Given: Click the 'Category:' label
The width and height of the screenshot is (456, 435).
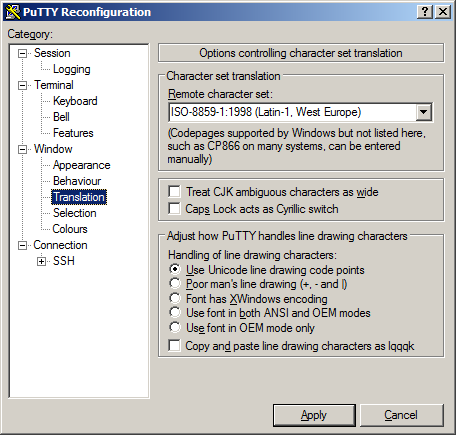Looking at the screenshot, I should click(x=30, y=34).
